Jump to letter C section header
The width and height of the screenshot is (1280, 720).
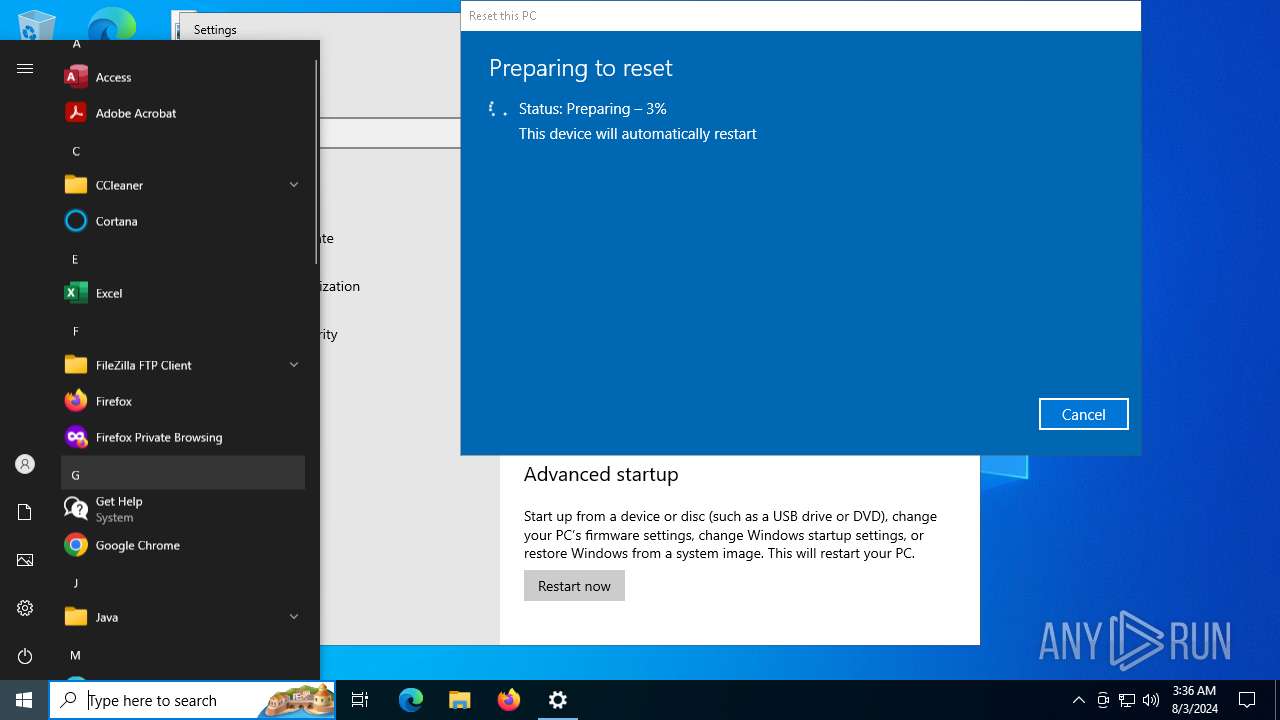click(183, 151)
